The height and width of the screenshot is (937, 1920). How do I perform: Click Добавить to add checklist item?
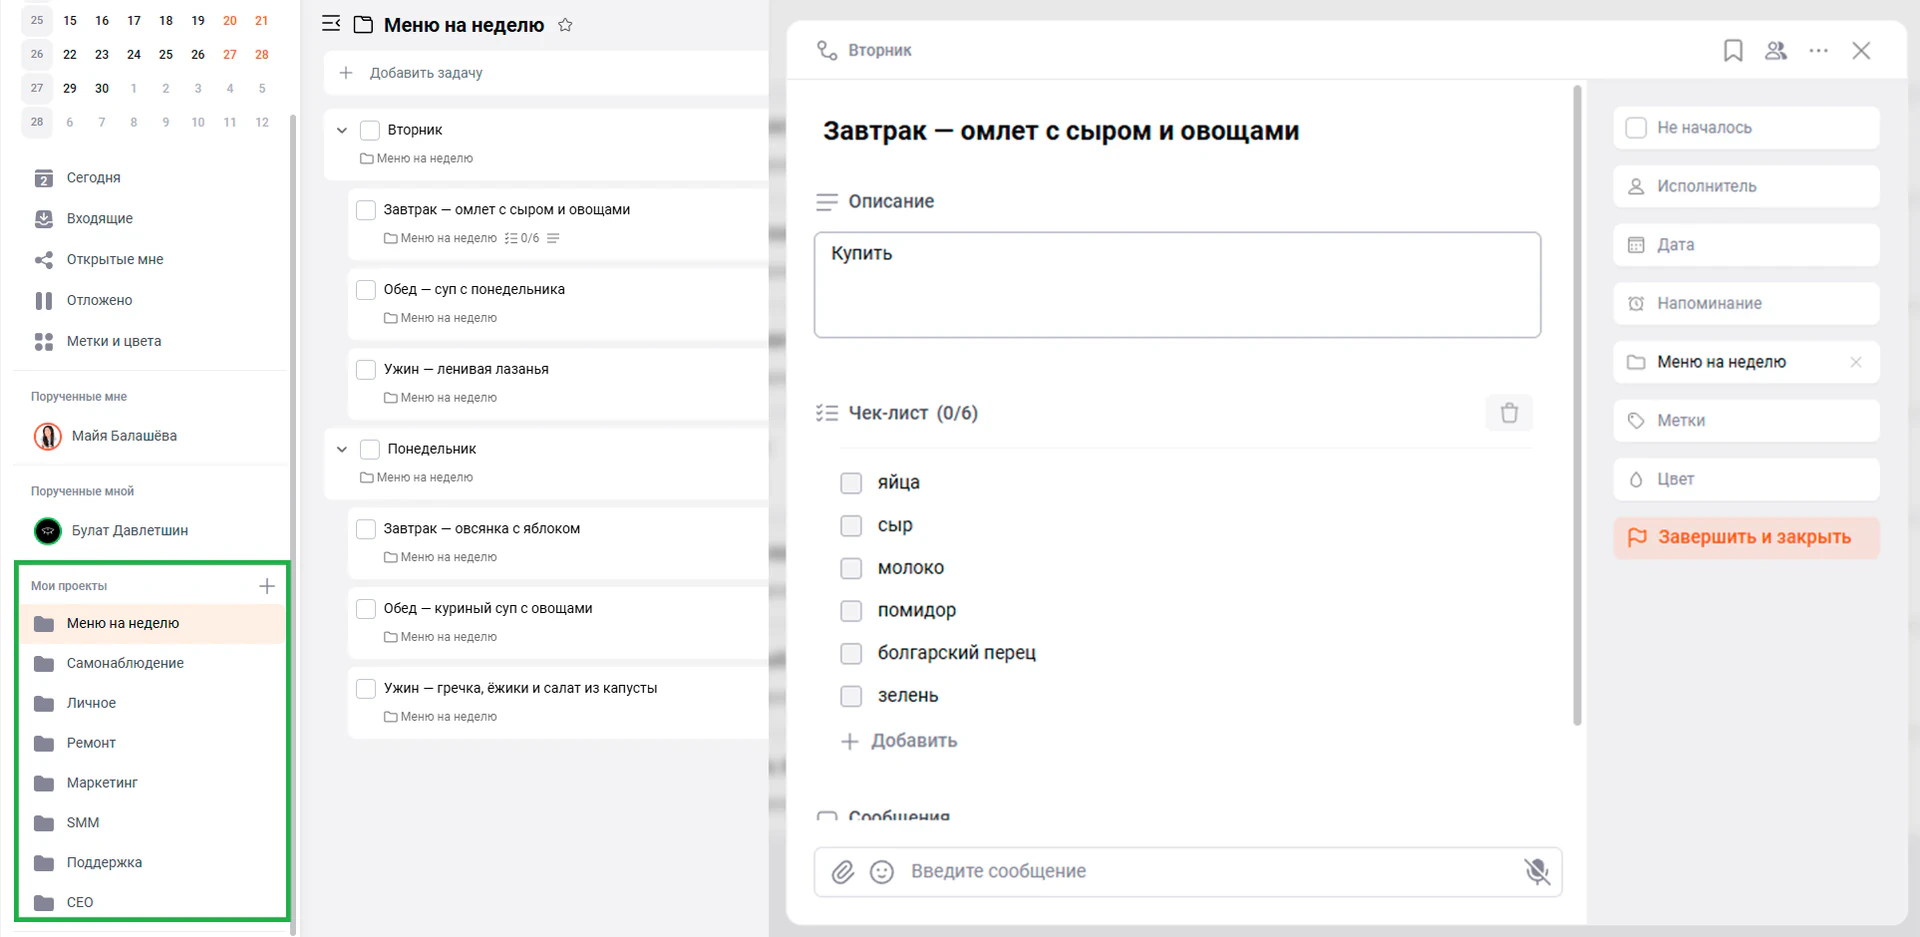pyautogui.click(x=899, y=741)
